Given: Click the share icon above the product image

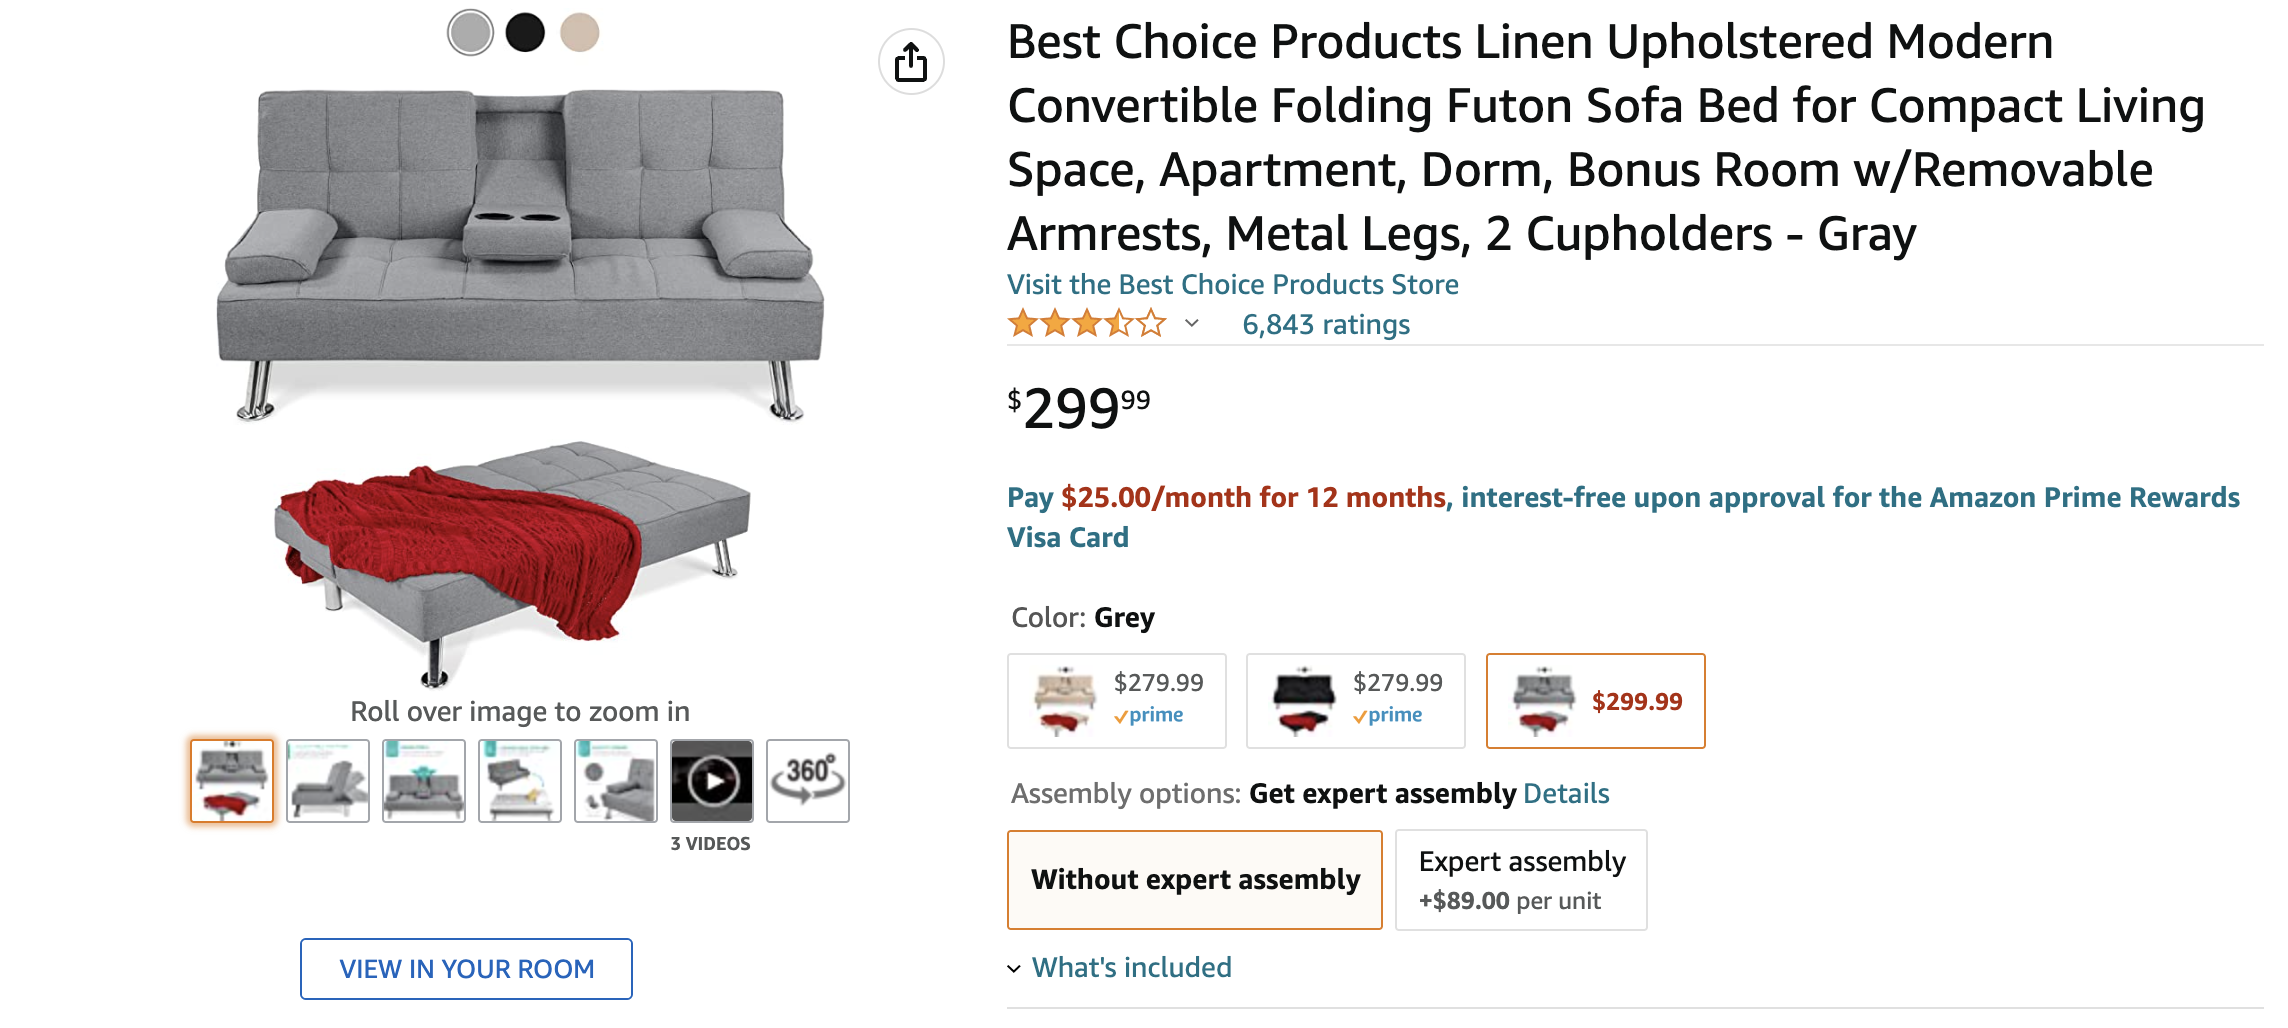Looking at the screenshot, I should point(911,62).
